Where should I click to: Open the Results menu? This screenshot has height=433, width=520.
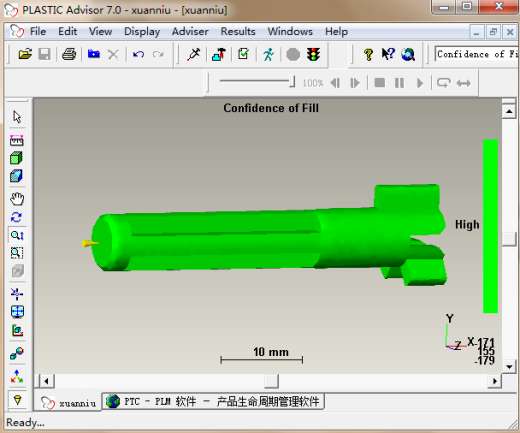coord(238,32)
